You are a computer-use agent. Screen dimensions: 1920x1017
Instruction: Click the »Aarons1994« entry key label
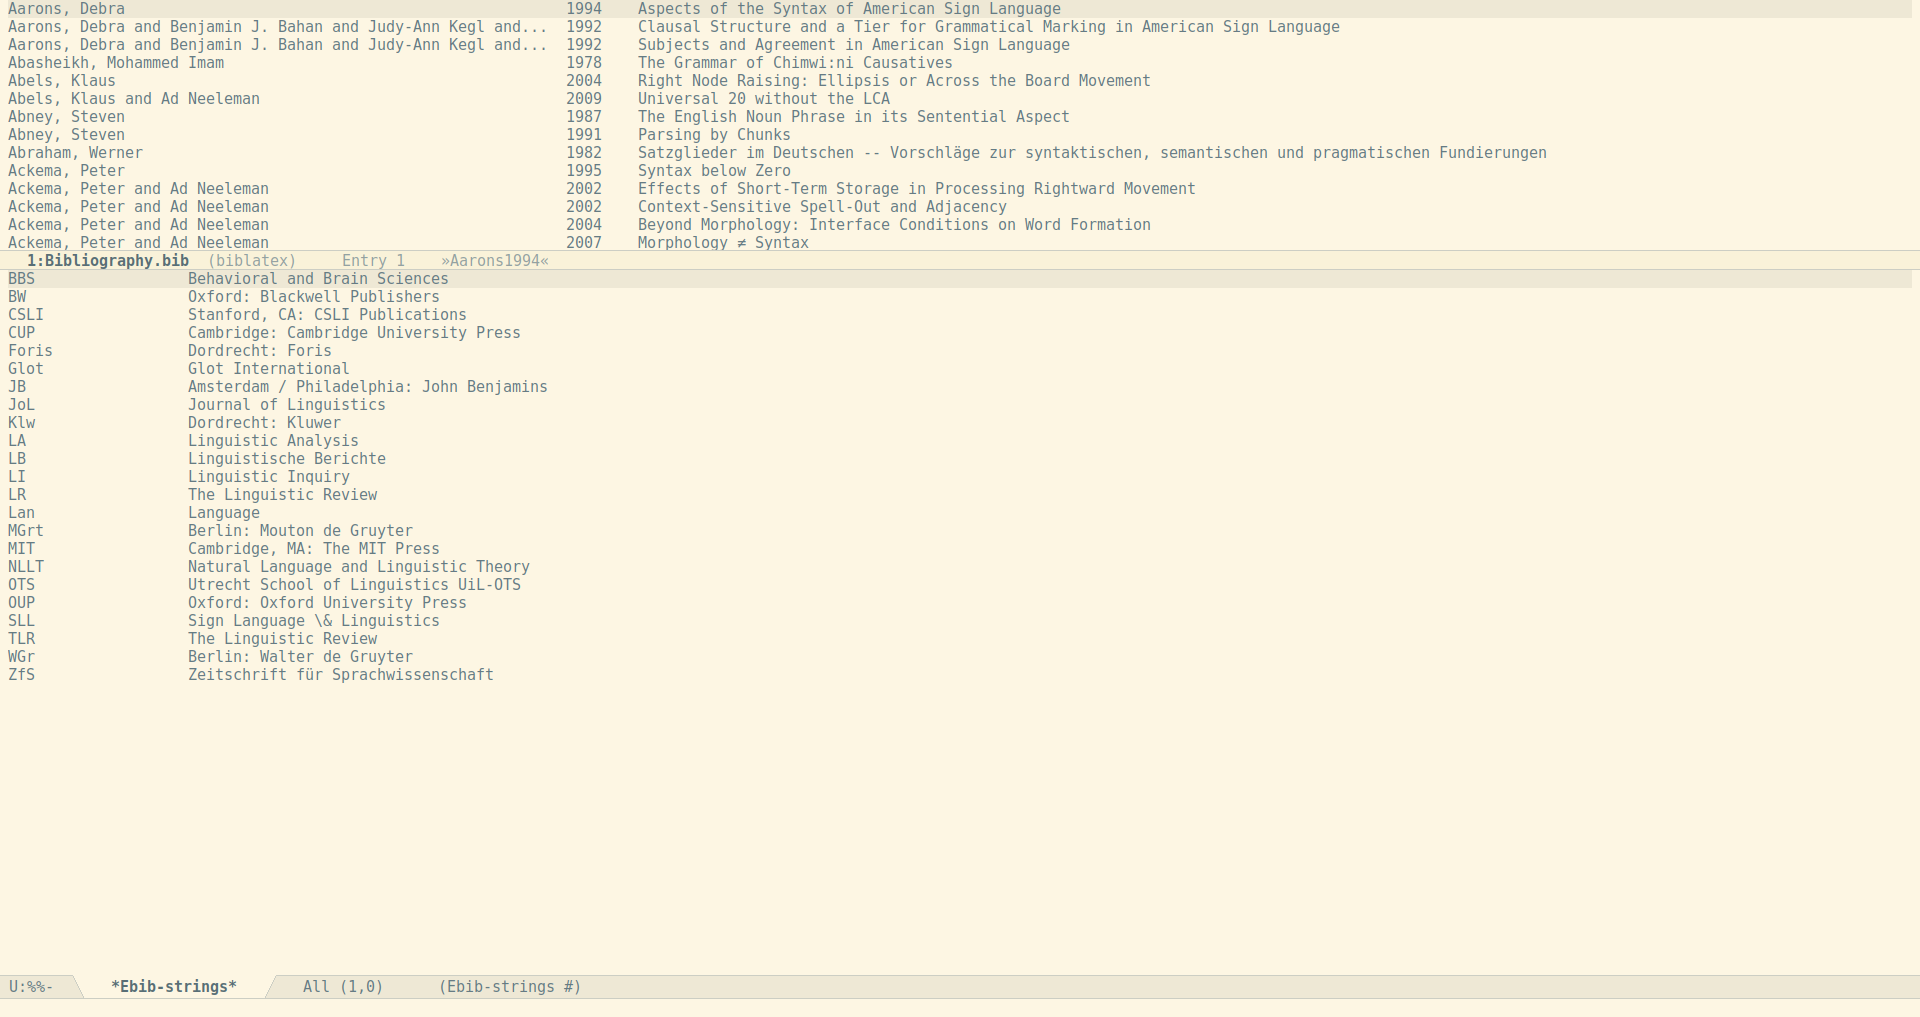click(494, 261)
